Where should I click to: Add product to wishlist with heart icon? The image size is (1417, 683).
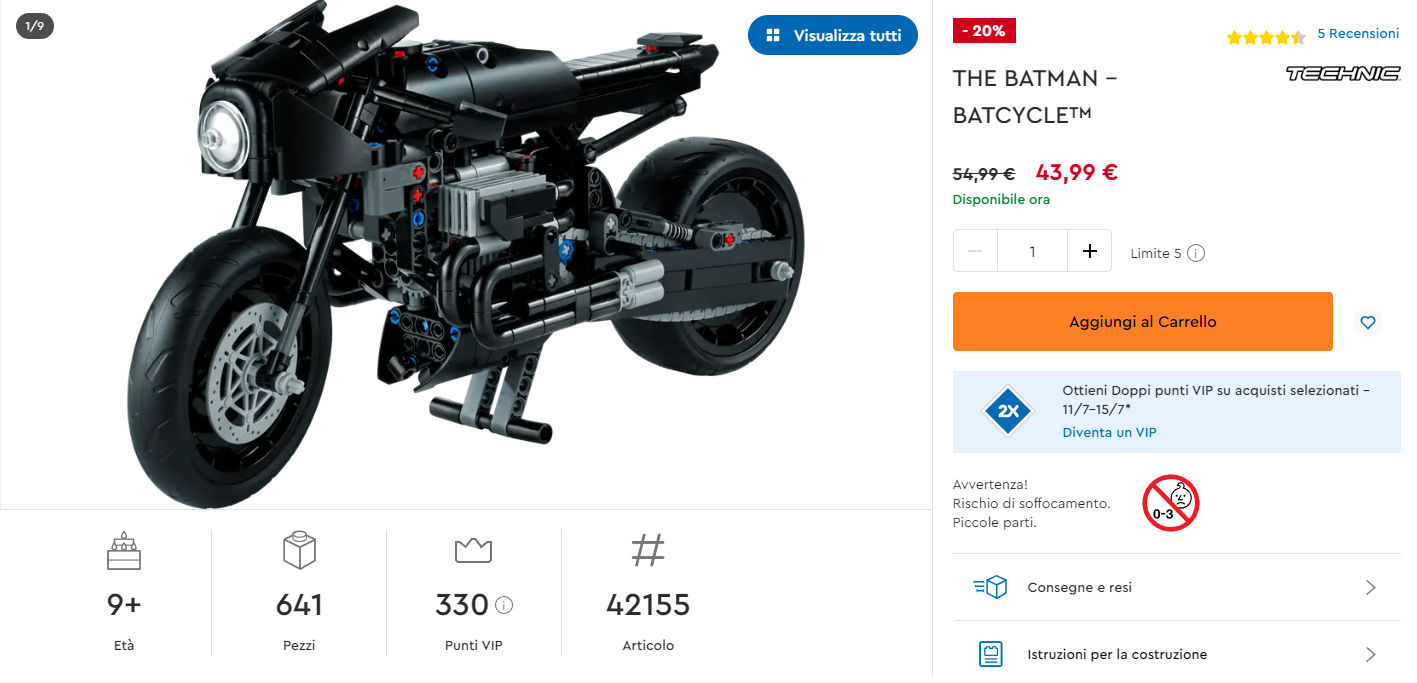coord(1368,322)
